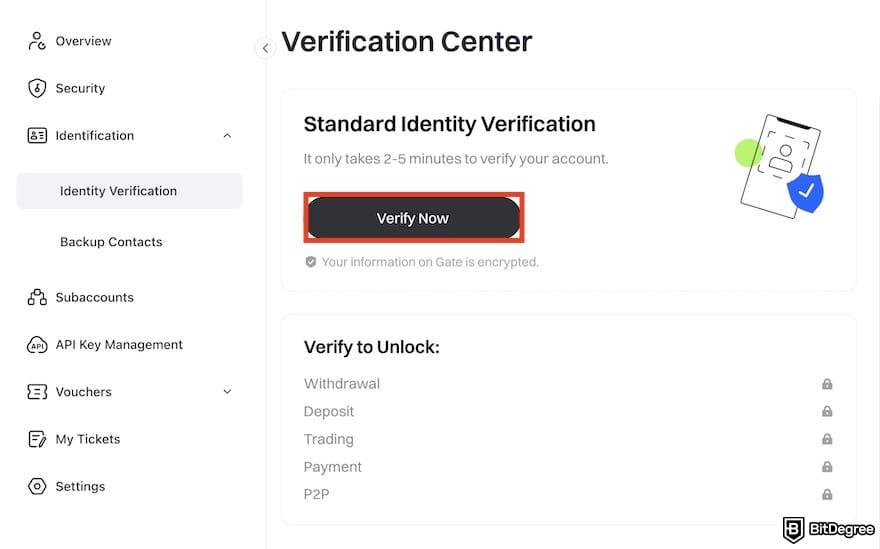Click the API Key Management icon

click(37, 345)
